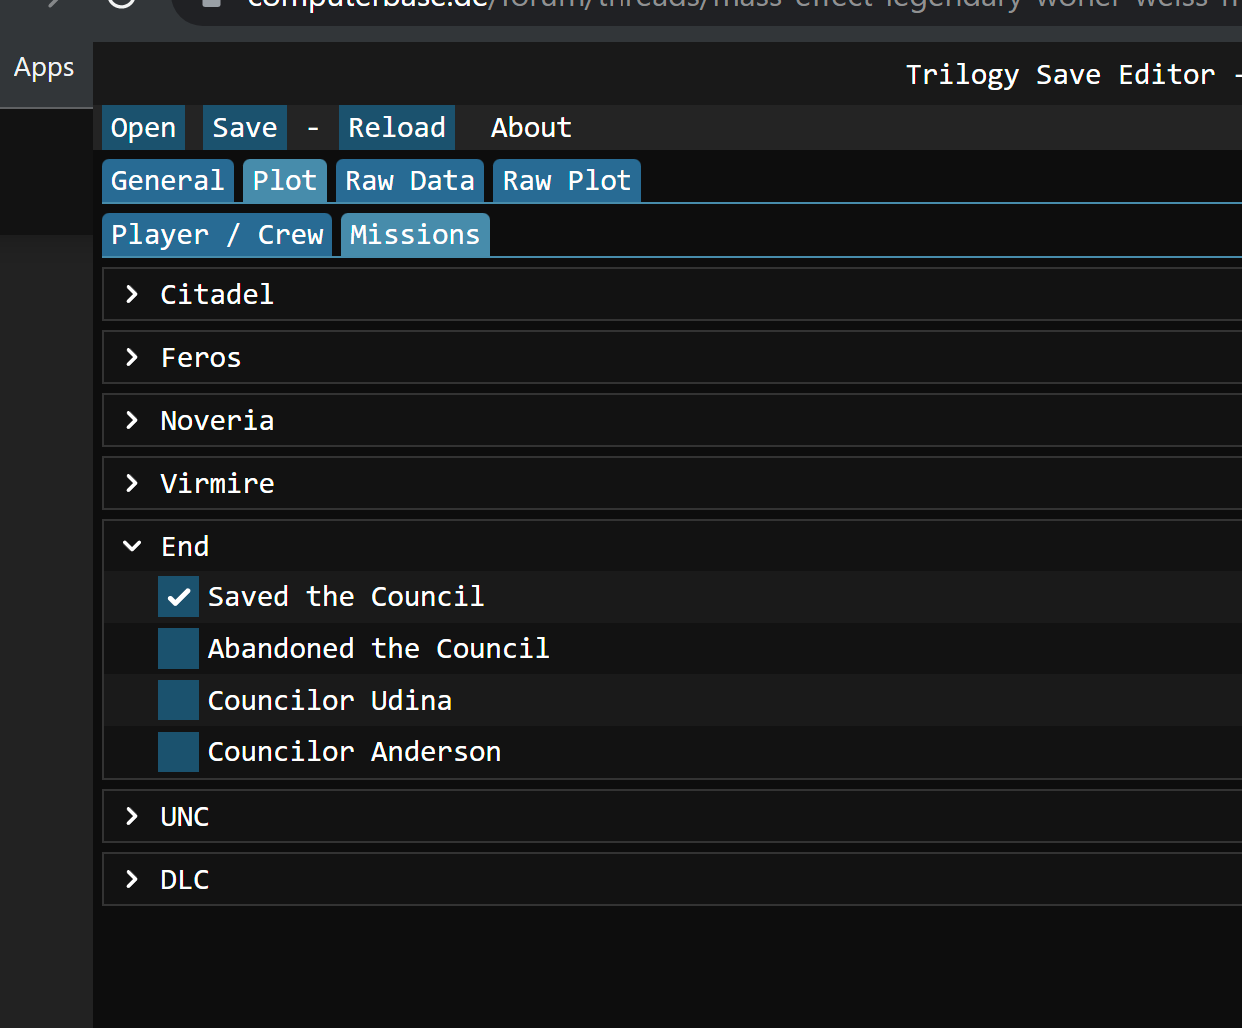Viewport: 1242px width, 1028px height.
Task: Expand the DLC section chevron
Action: tap(132, 879)
